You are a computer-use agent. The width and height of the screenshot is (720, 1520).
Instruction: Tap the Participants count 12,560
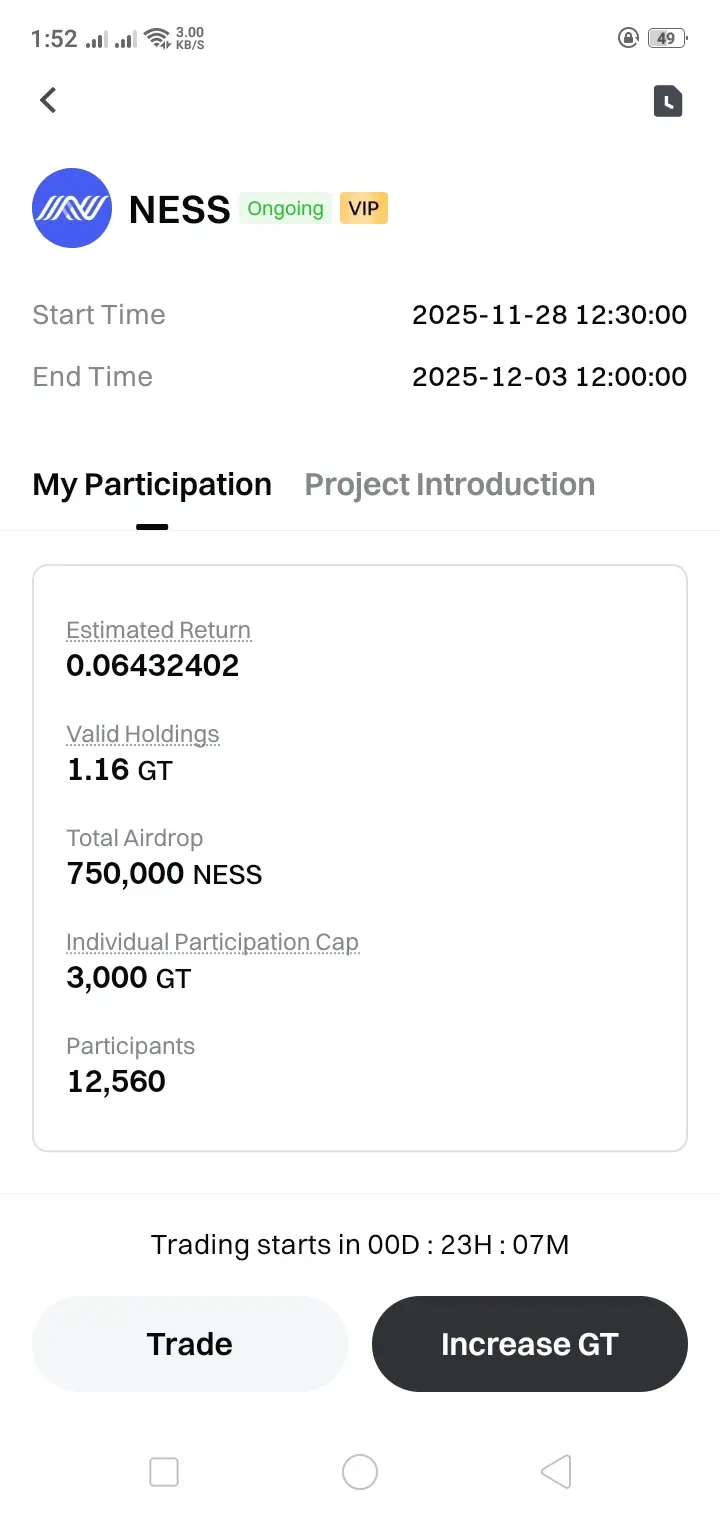tap(116, 1082)
